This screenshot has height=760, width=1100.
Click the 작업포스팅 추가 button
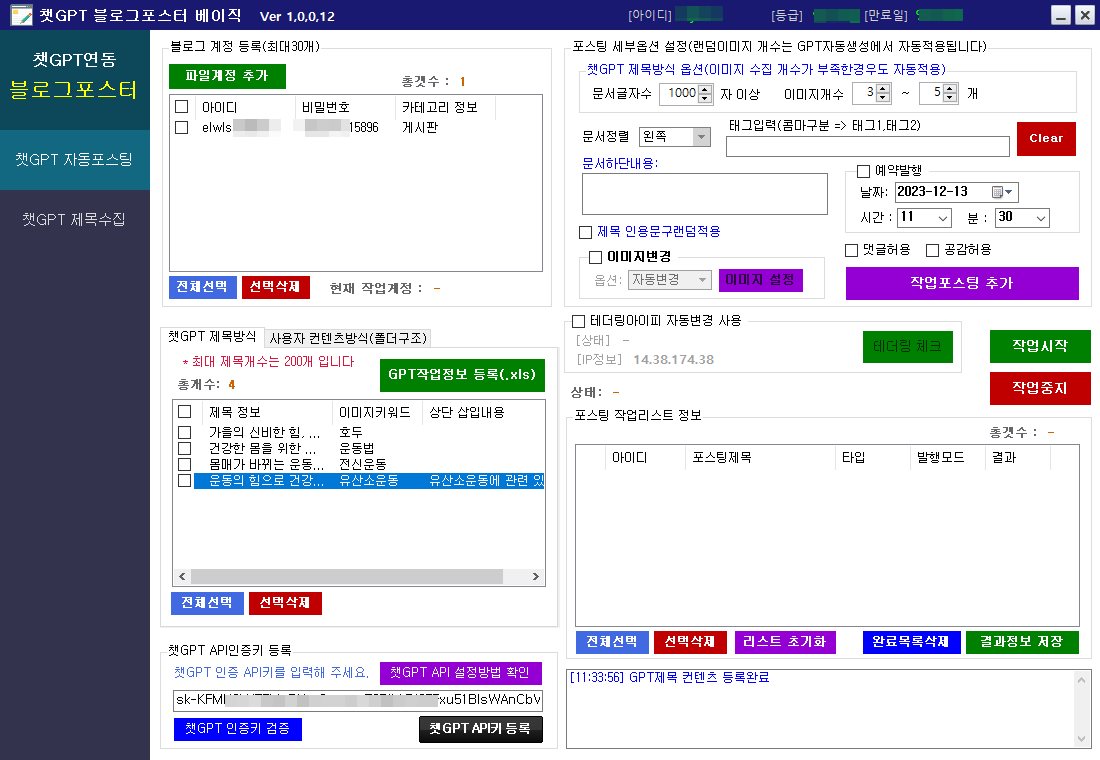tap(962, 284)
